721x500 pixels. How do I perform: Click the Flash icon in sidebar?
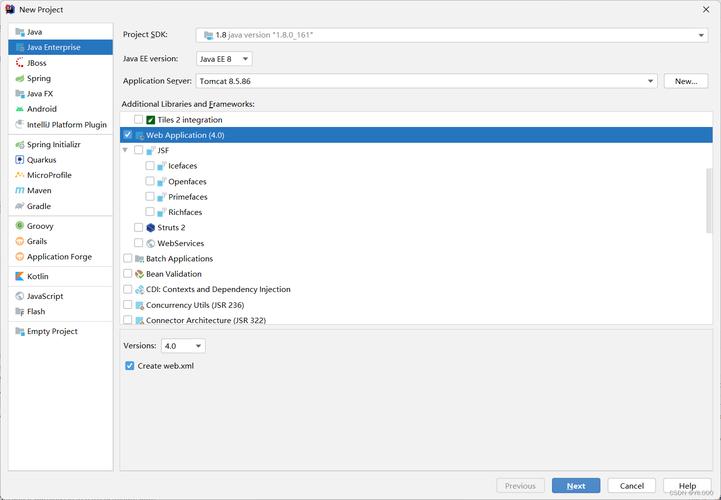[20, 311]
